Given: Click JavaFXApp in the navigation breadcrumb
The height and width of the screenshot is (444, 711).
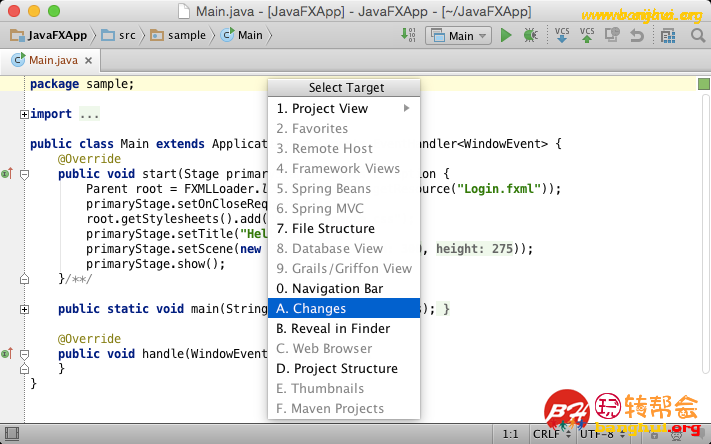Looking at the screenshot, I should tap(49, 35).
